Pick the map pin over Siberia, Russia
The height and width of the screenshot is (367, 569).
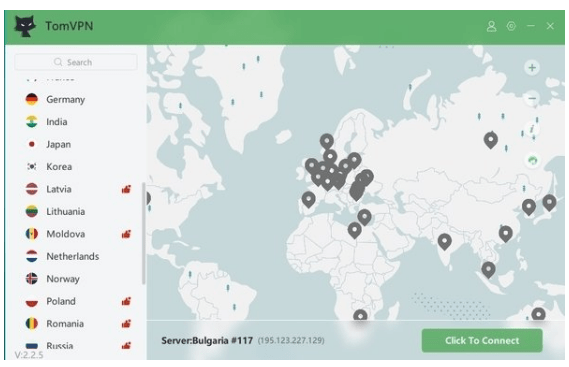click(x=491, y=140)
